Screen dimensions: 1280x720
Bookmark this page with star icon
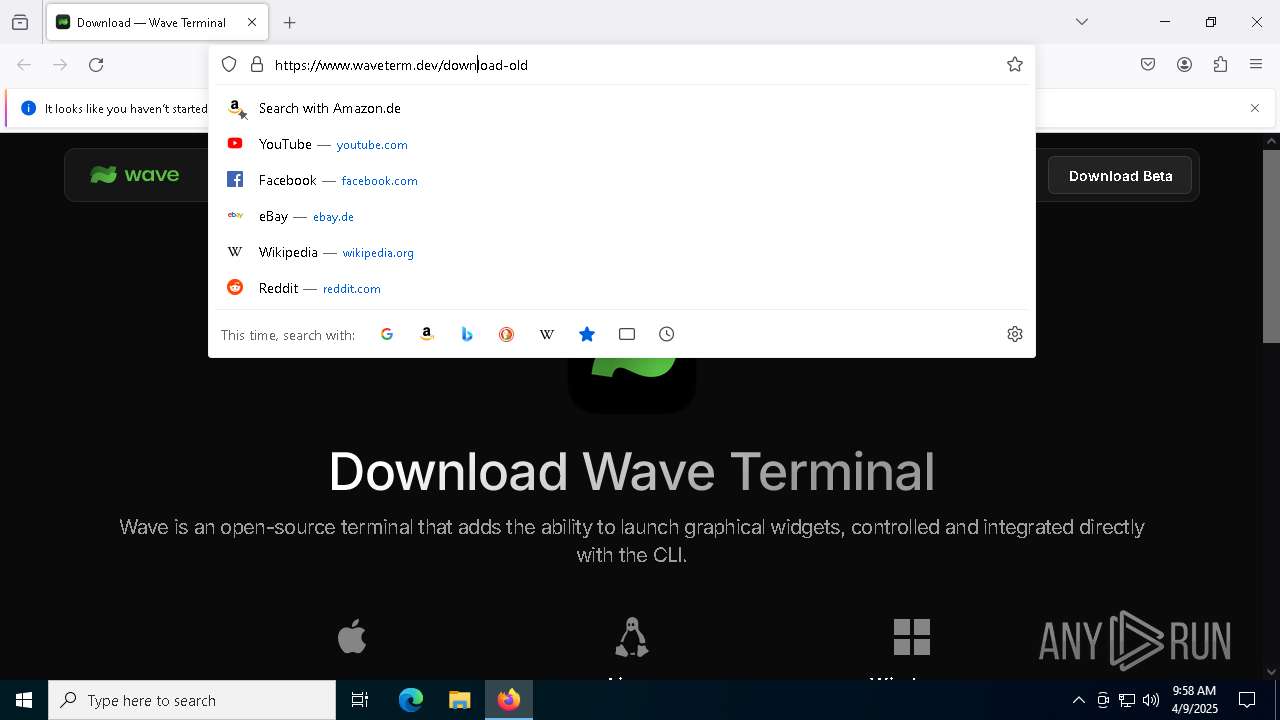tap(1015, 65)
